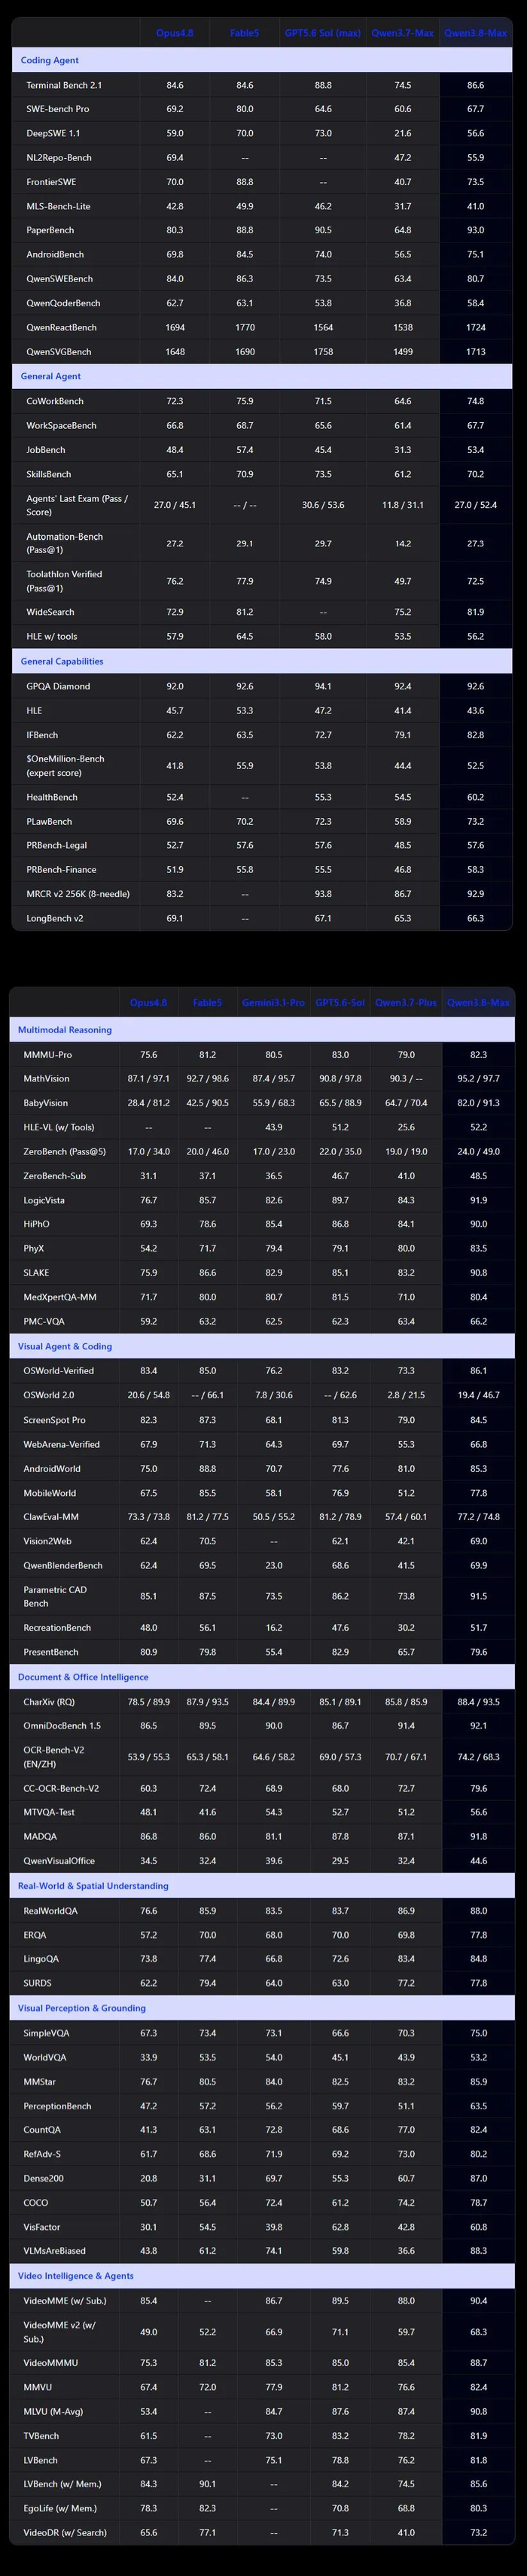This screenshot has height=2576, width=527.
Task: Open Document & Office Intelligence section header
Action: (262, 1677)
